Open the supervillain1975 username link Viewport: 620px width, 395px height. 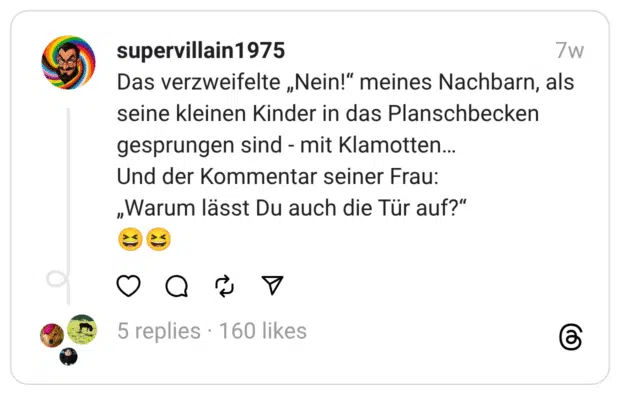pos(201,51)
